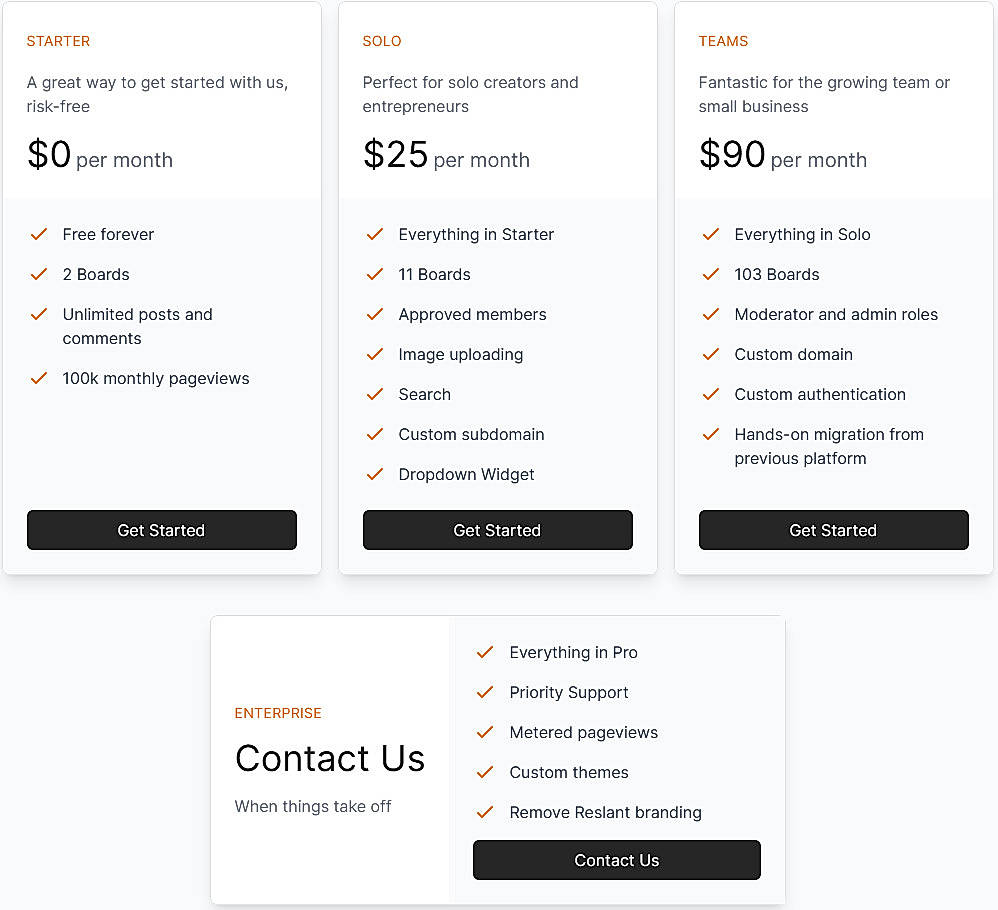Select the checkmark next to 100k monthly pageviews
This screenshot has width=998, height=910.
click(39, 378)
